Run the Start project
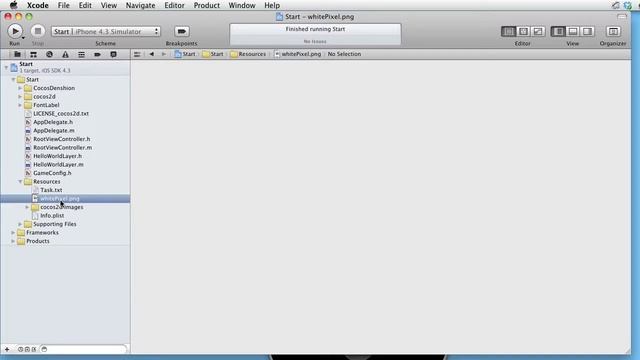Image resolution: width=640 pixels, height=360 pixels. pyautogui.click(x=15, y=31)
